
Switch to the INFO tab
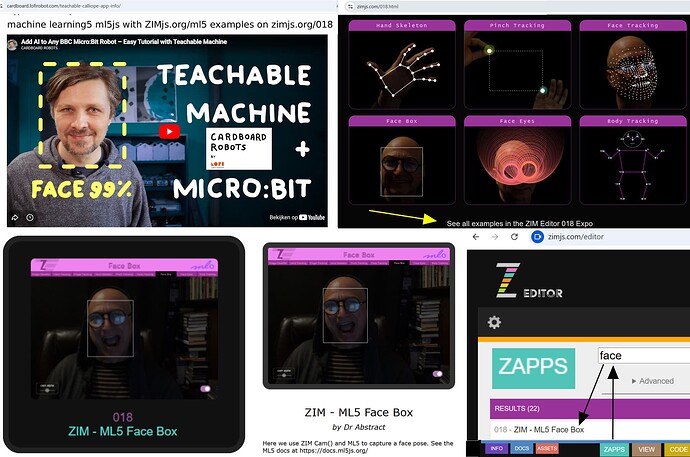496,449
